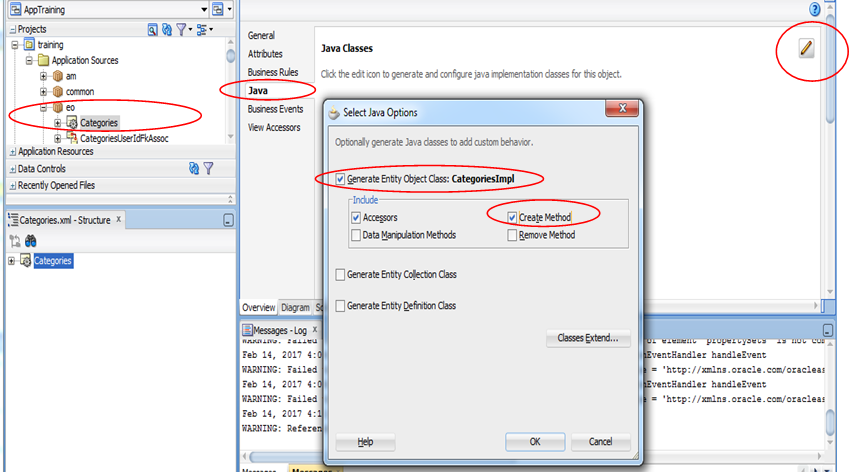Expand the Application Resources section
The width and height of the screenshot is (849, 472).
pos(12,152)
